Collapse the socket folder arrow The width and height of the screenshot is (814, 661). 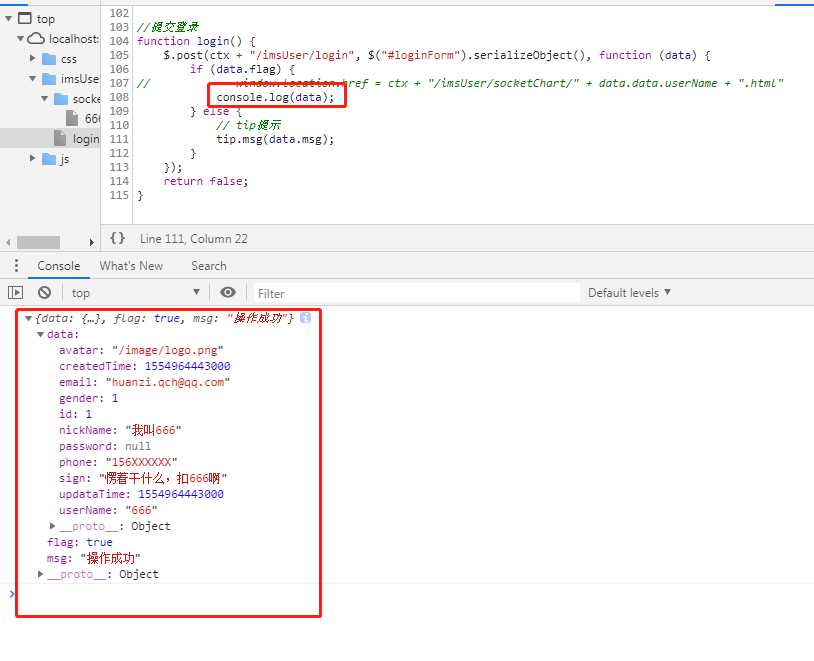point(45,99)
